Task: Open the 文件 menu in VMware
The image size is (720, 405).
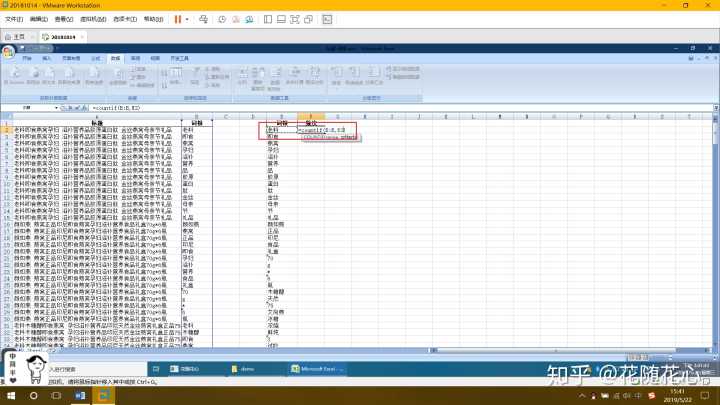Action: 12,19
